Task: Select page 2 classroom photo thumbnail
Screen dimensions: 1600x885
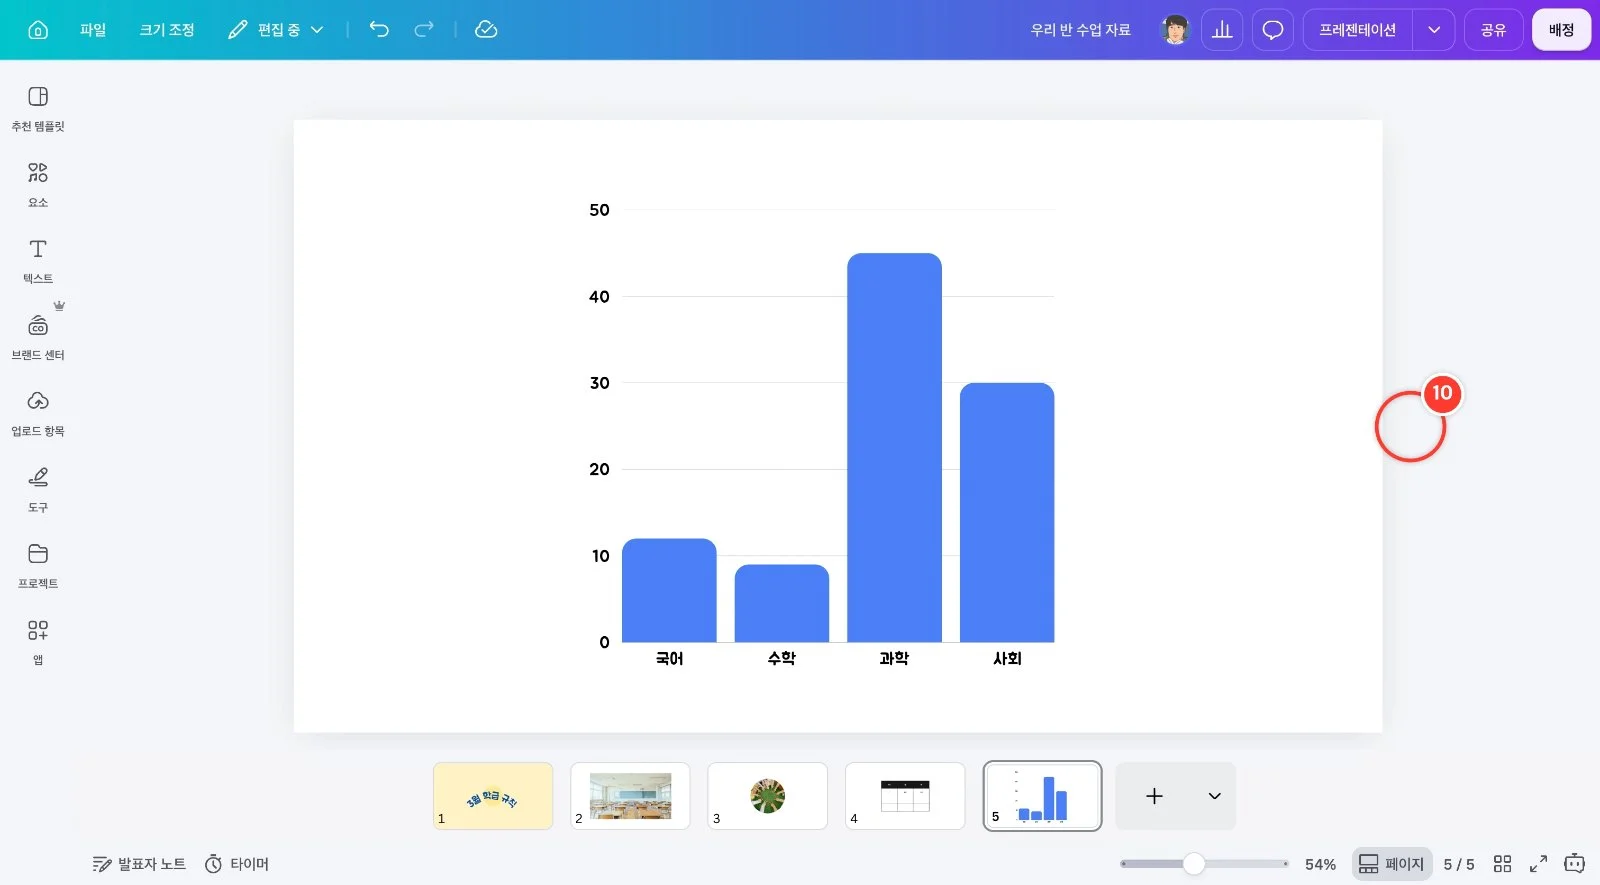Action: point(630,796)
